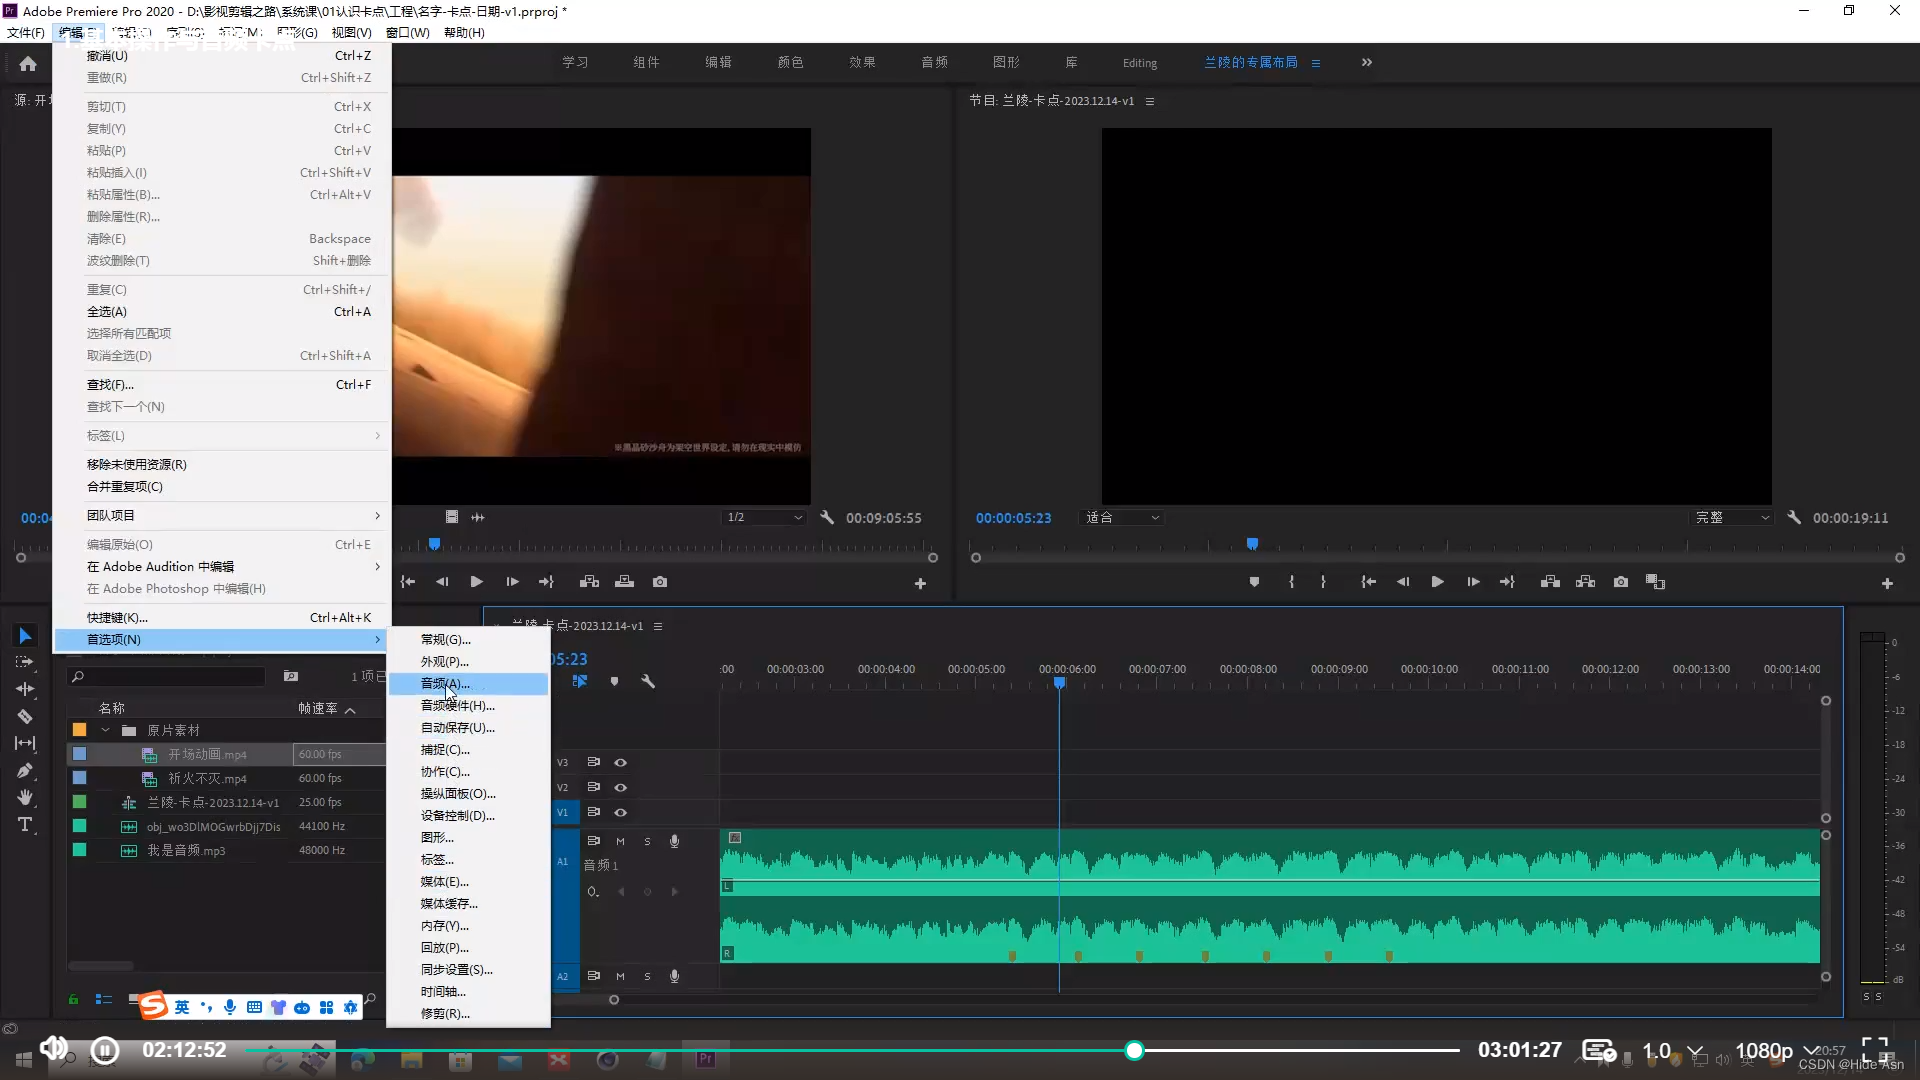Open 自动保存(U)... preferences entry
Image resolution: width=1920 pixels, height=1080 pixels.
pyautogui.click(x=468, y=728)
